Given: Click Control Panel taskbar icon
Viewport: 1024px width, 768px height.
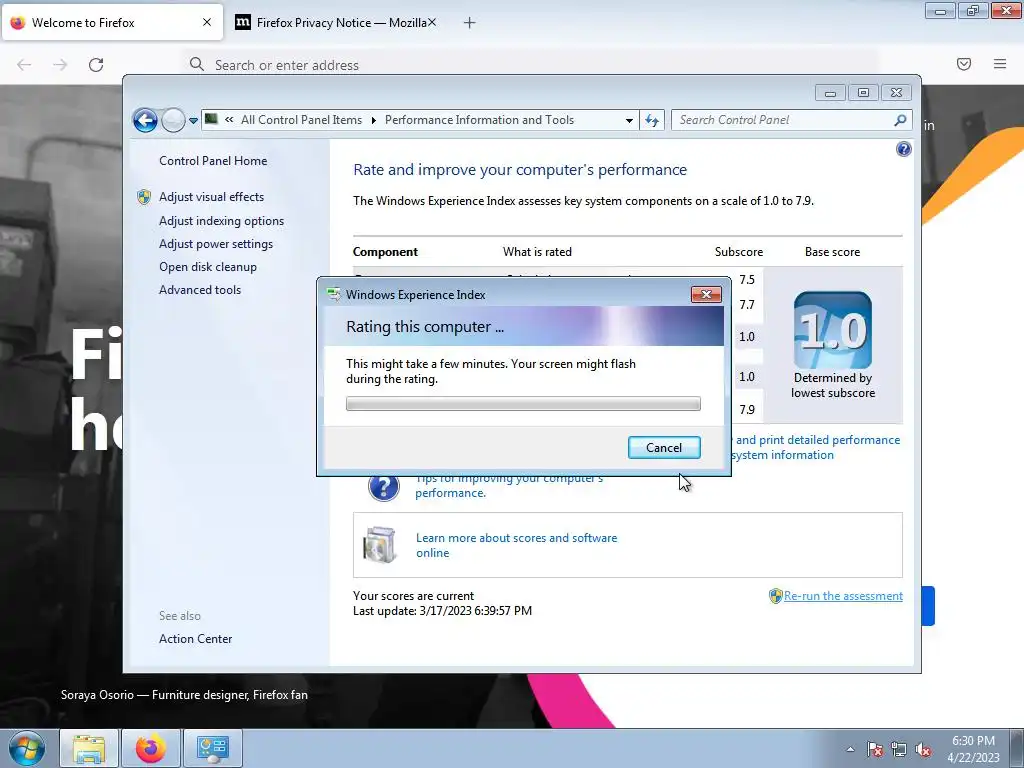Looking at the screenshot, I should (213, 748).
